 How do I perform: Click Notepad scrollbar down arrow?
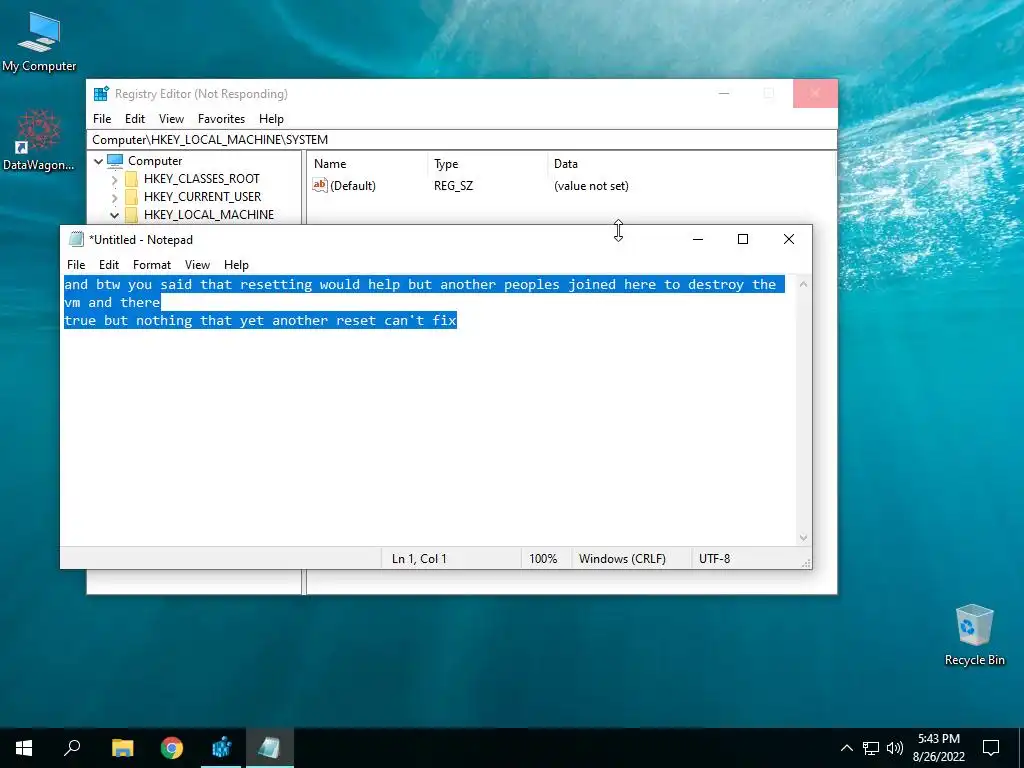(803, 538)
